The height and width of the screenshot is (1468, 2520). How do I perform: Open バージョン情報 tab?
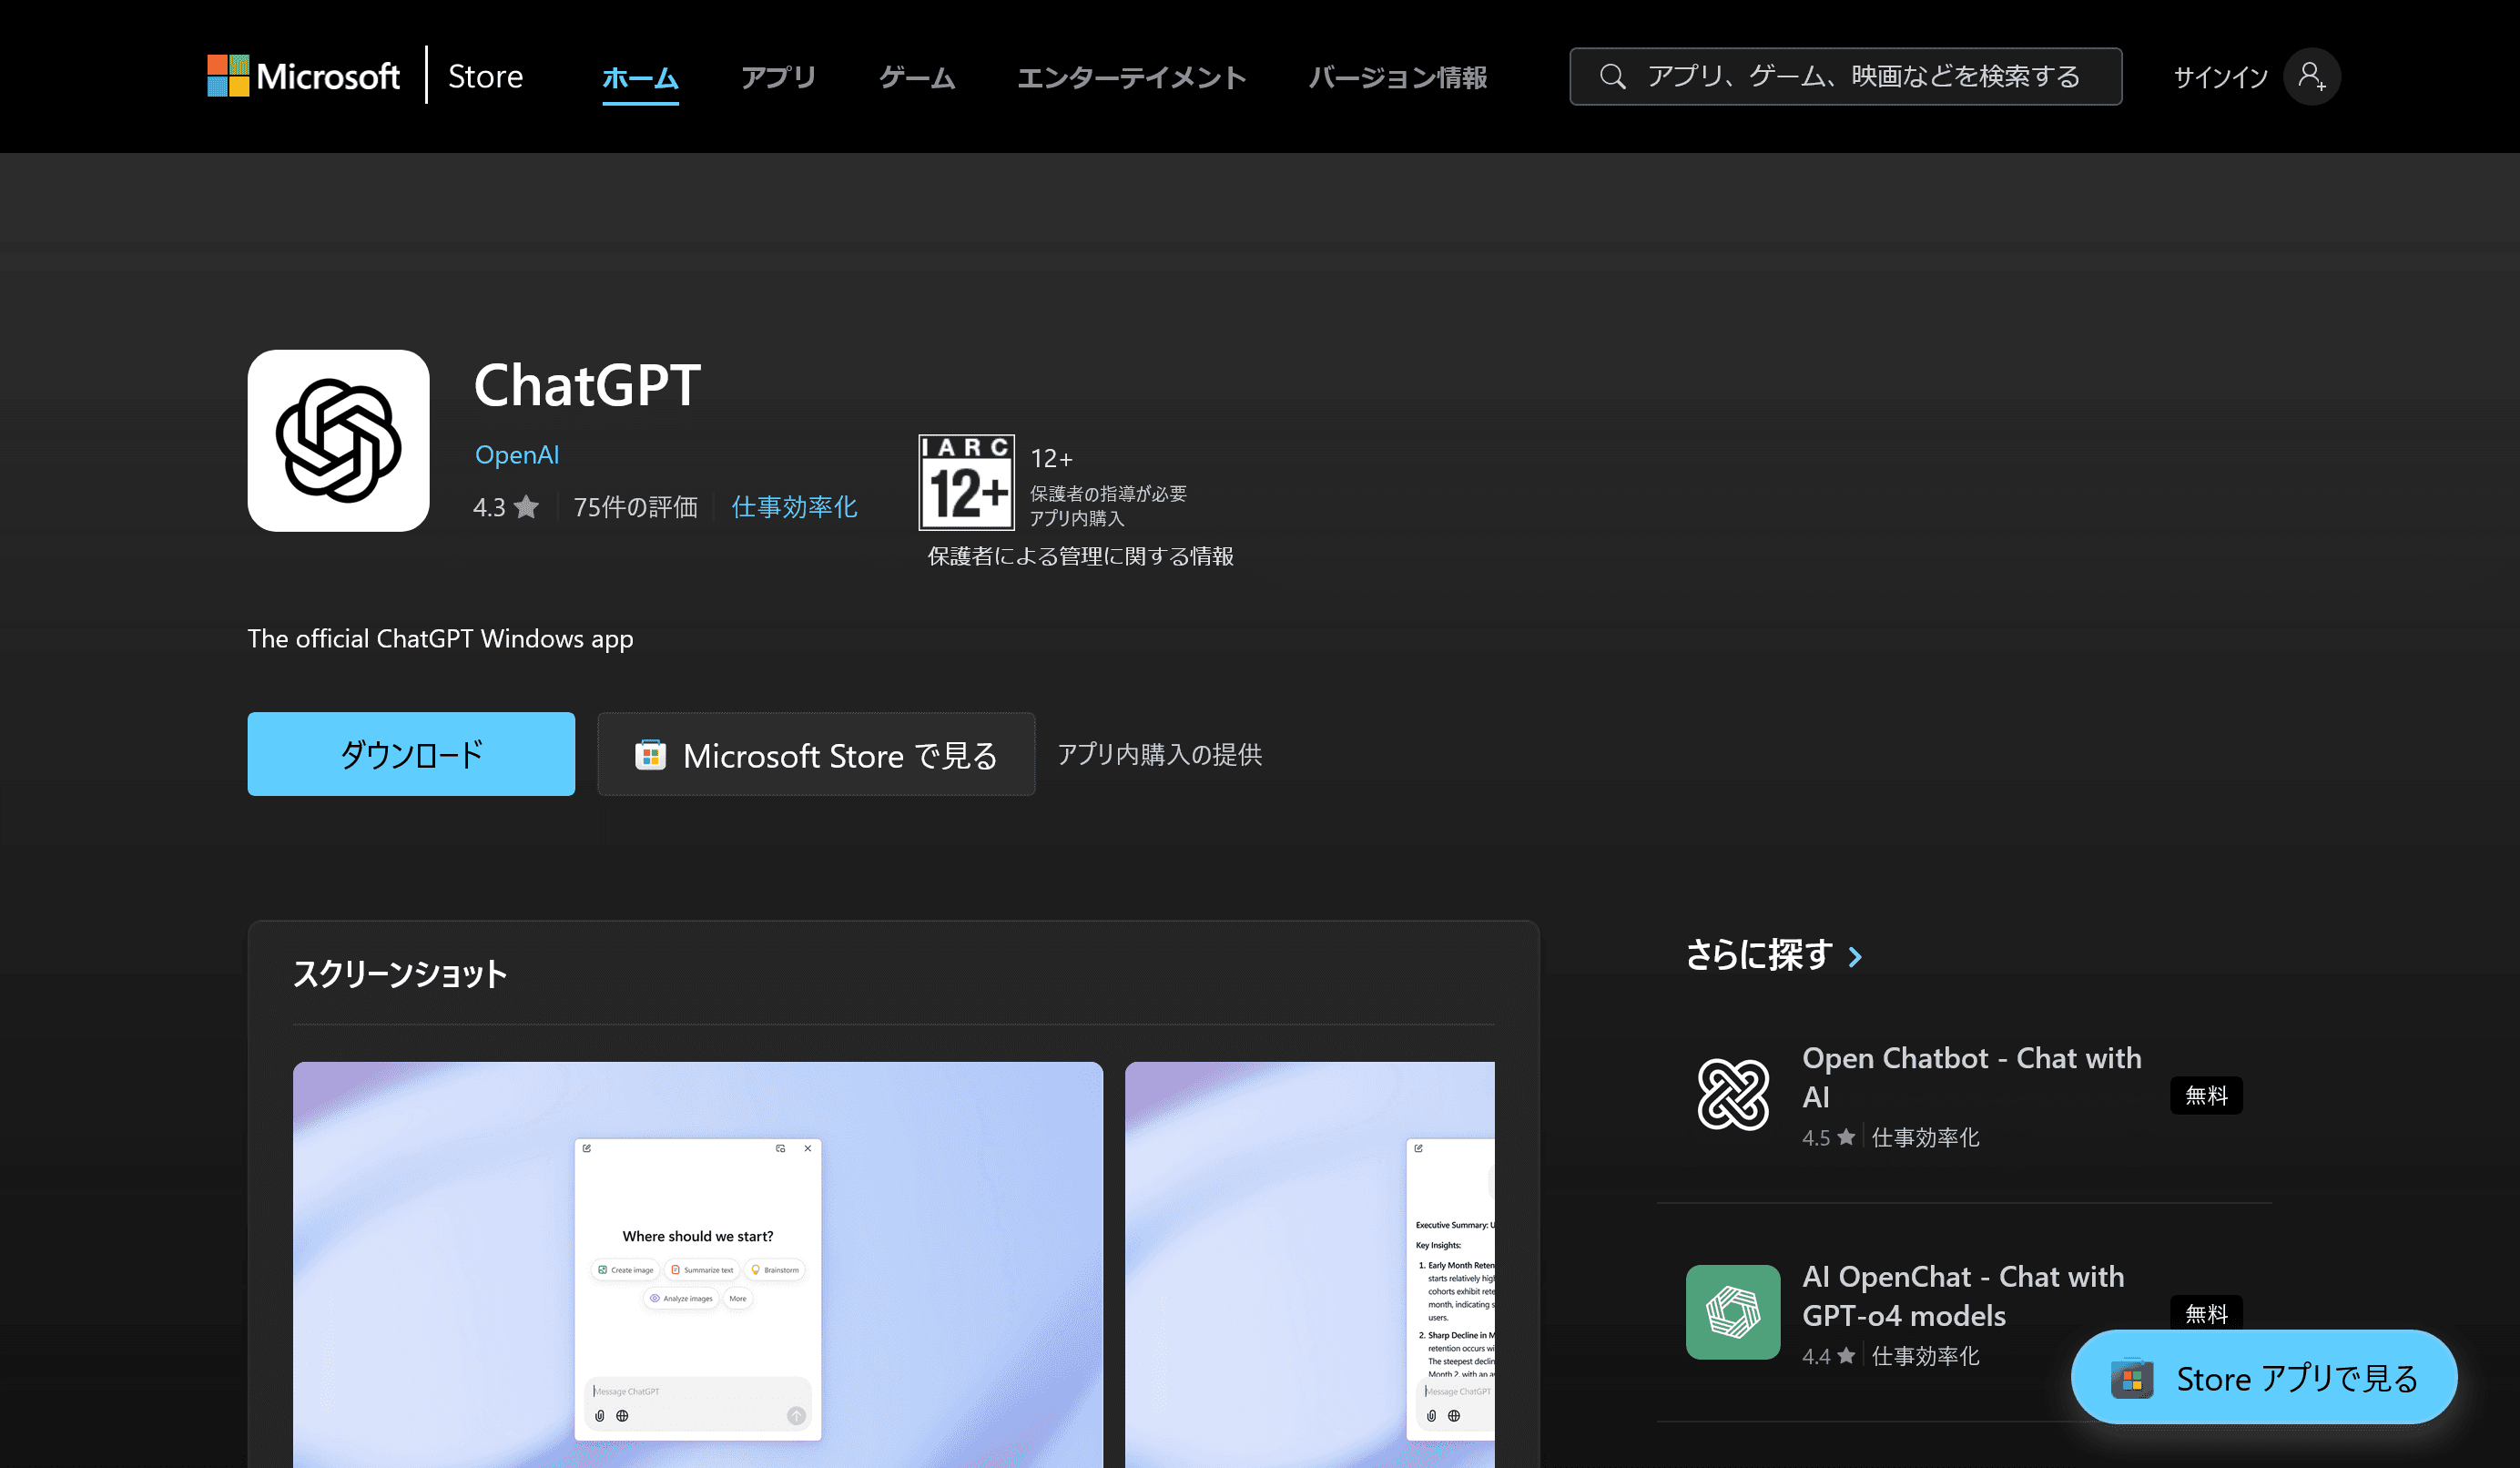1397,77
